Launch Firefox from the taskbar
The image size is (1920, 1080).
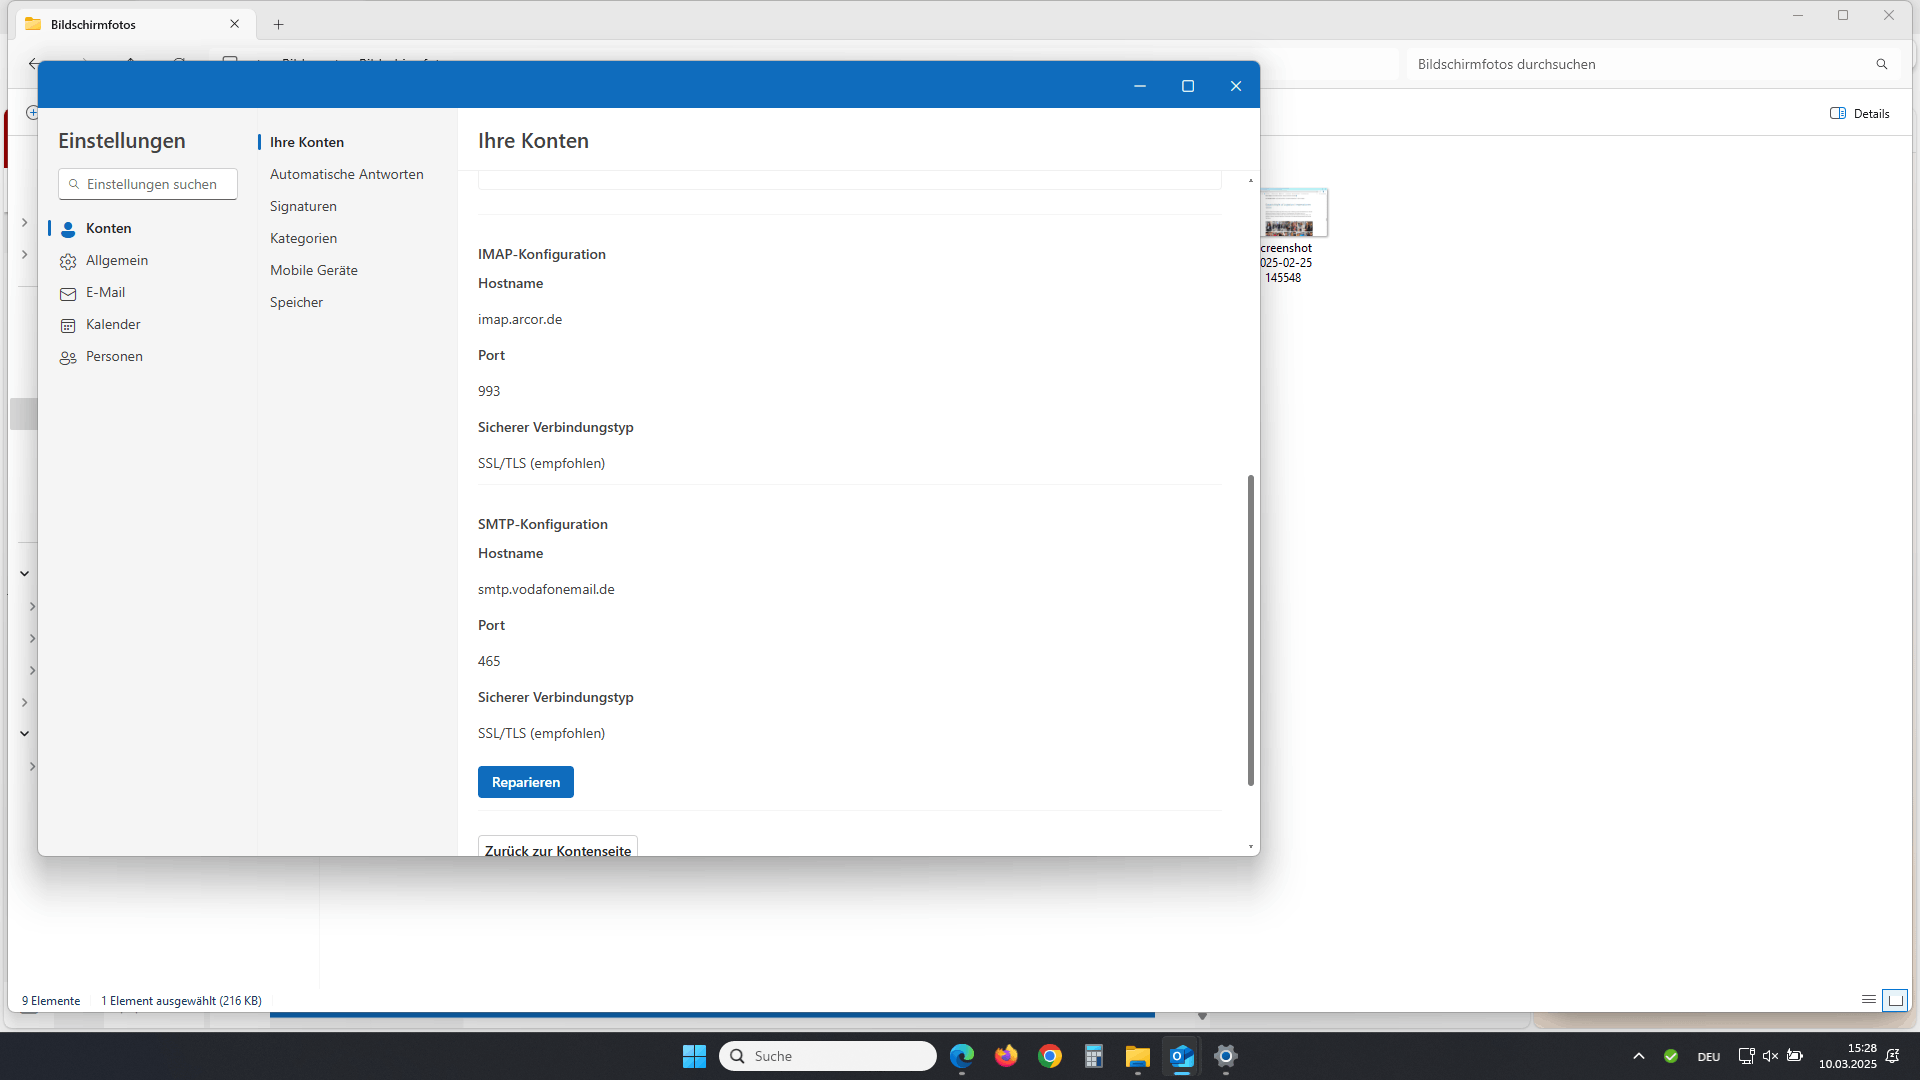point(1005,1056)
